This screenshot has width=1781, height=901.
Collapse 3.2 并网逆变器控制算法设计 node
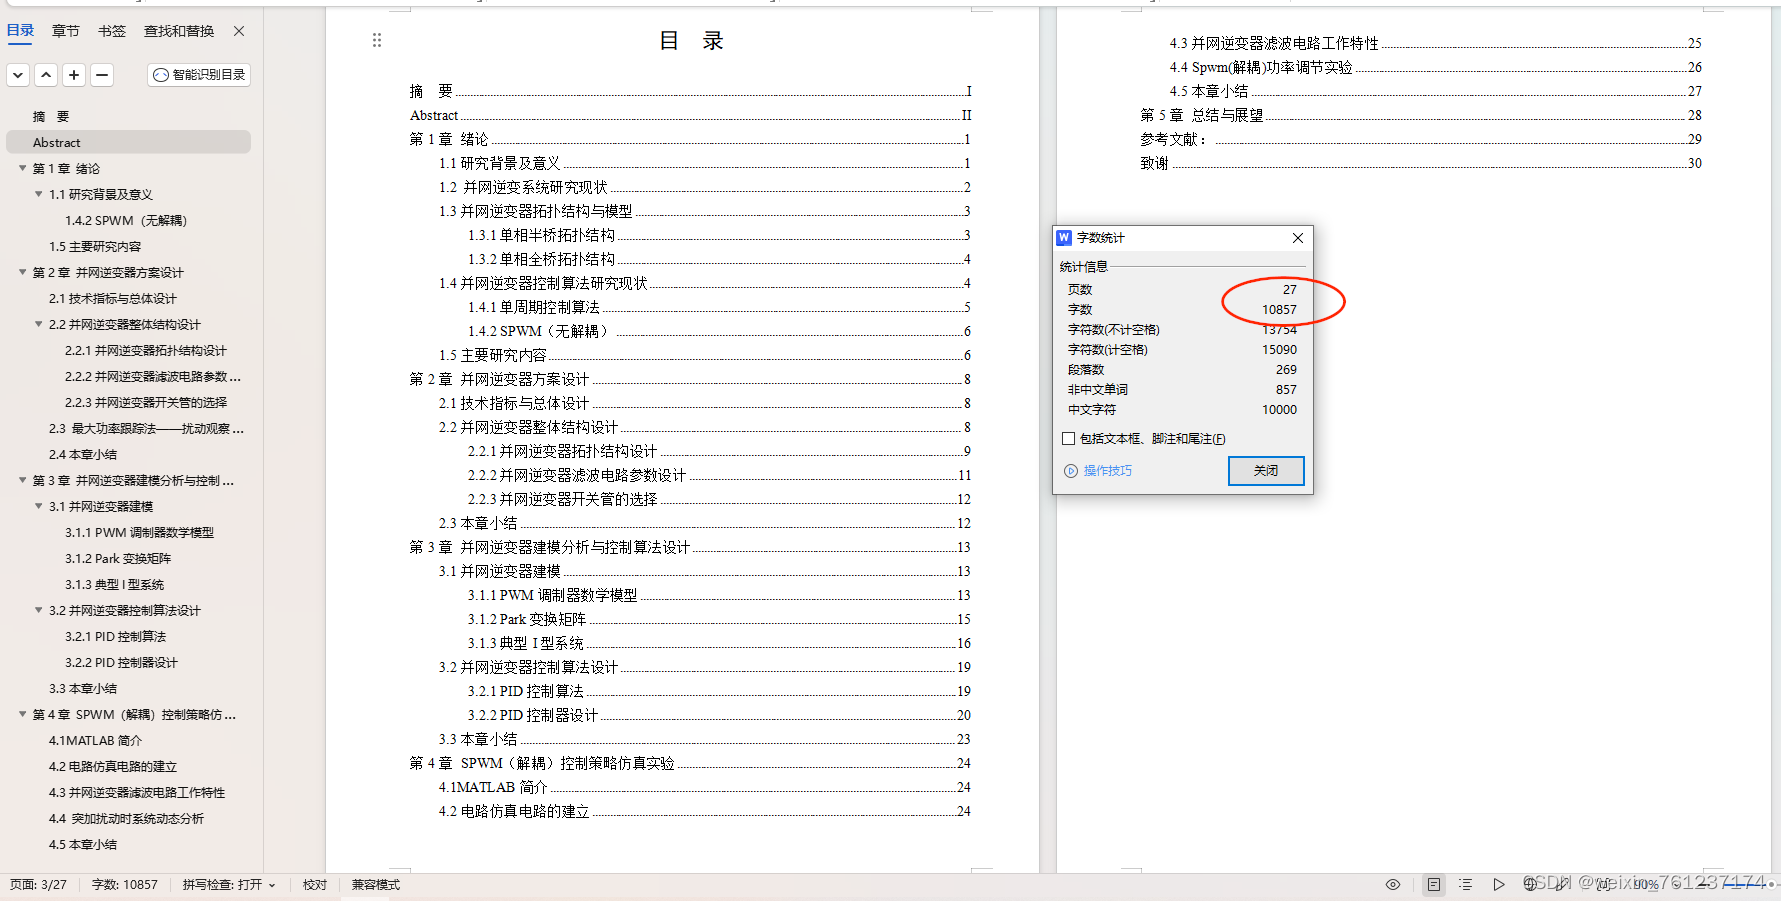[x=39, y=610]
